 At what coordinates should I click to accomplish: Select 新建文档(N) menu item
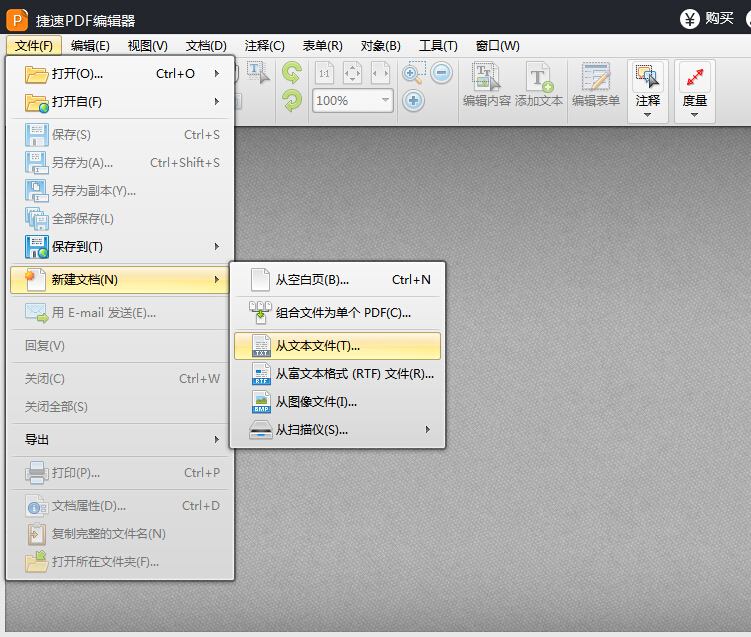(x=120, y=280)
